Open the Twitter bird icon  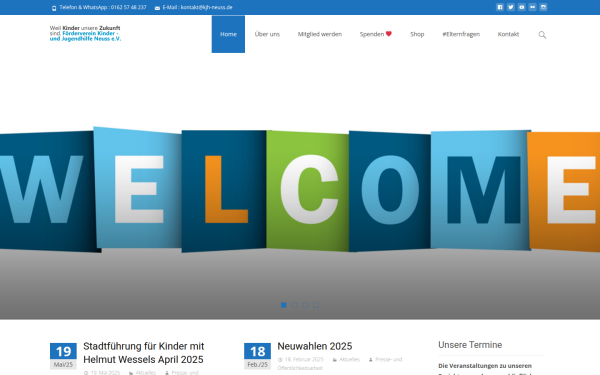(x=510, y=7)
